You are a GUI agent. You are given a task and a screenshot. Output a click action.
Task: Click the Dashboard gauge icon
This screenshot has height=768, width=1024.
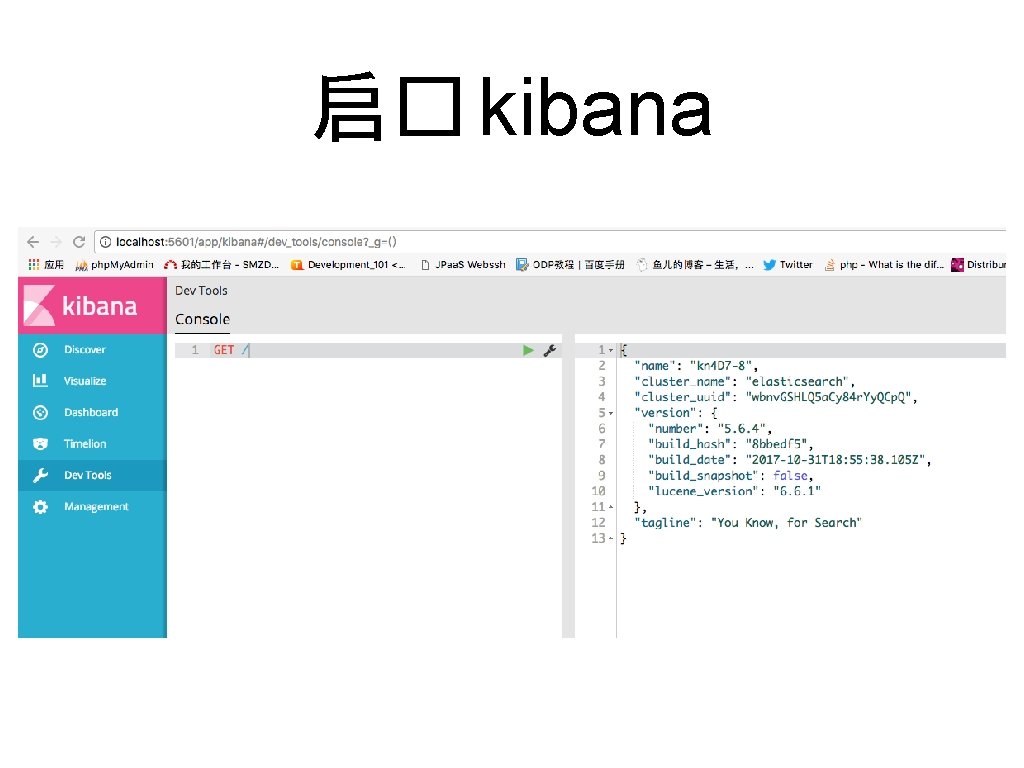click(x=40, y=413)
